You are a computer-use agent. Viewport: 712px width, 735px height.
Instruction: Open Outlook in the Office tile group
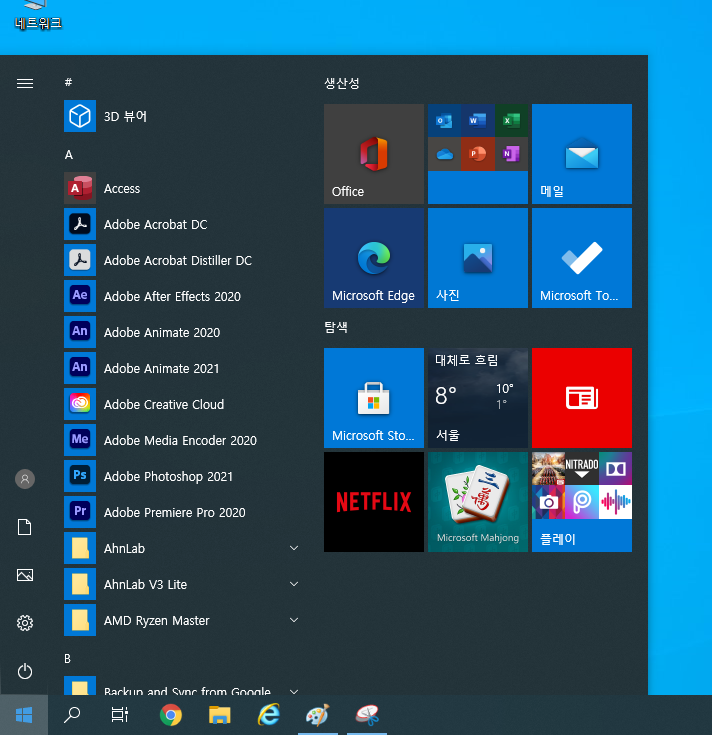pos(444,120)
